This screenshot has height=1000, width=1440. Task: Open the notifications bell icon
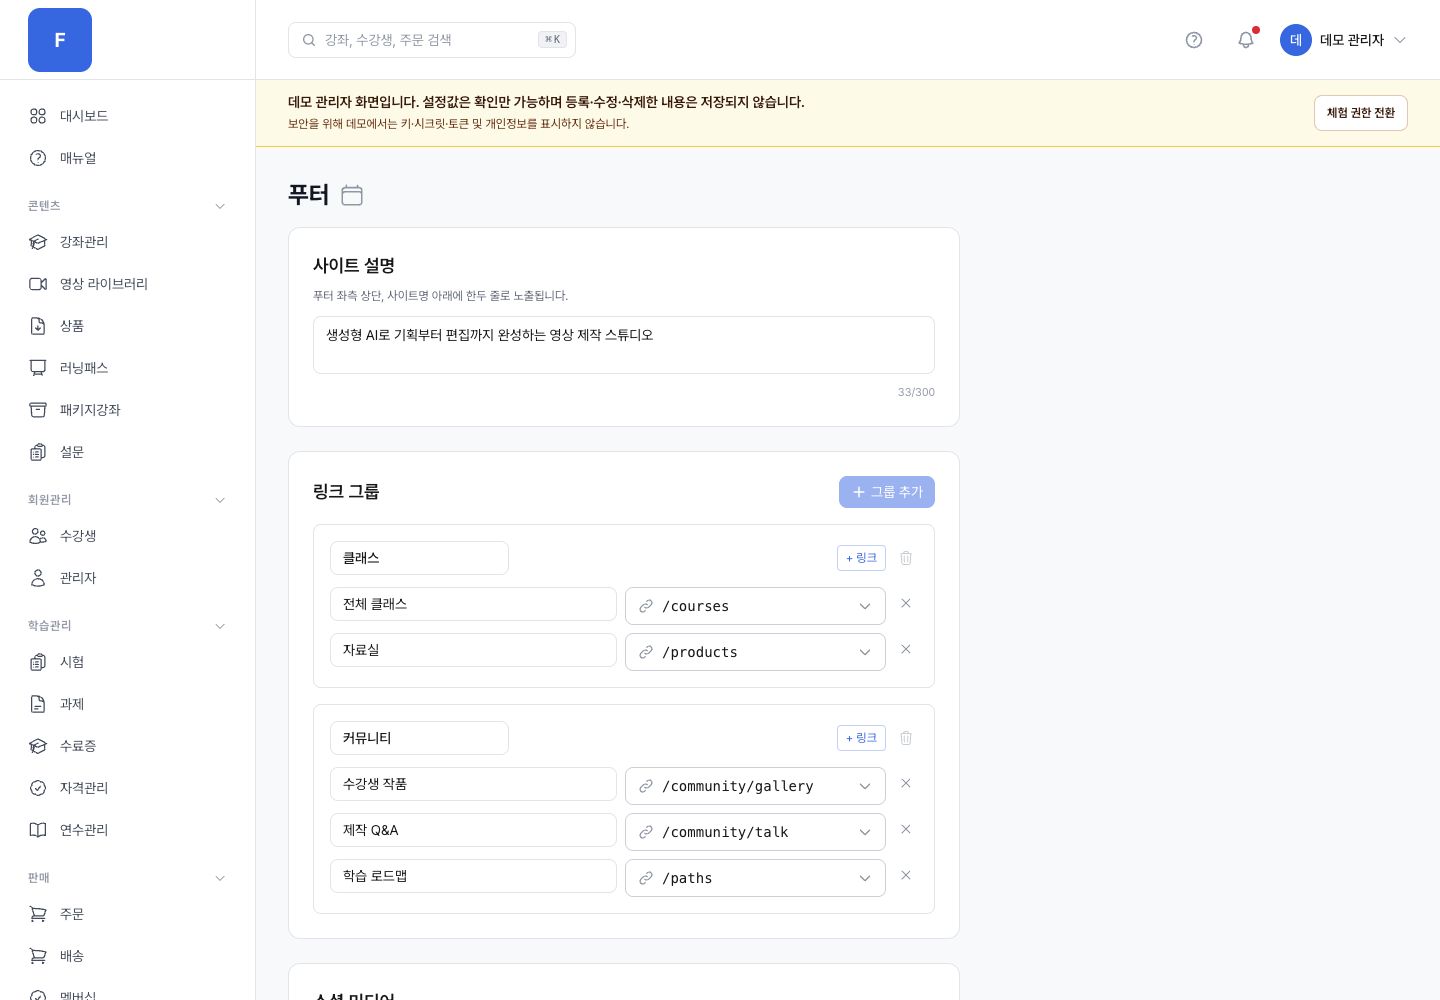tap(1246, 40)
